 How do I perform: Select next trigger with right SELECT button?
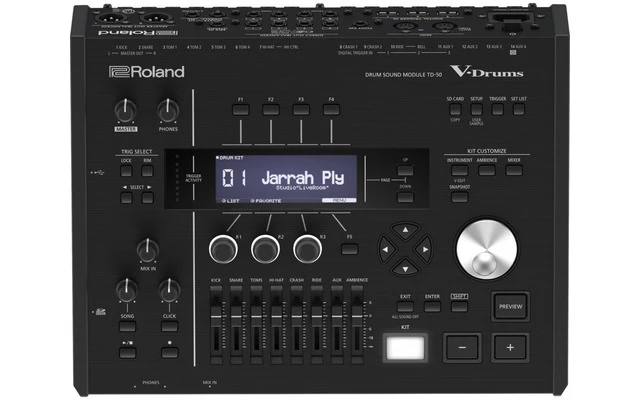point(147,198)
